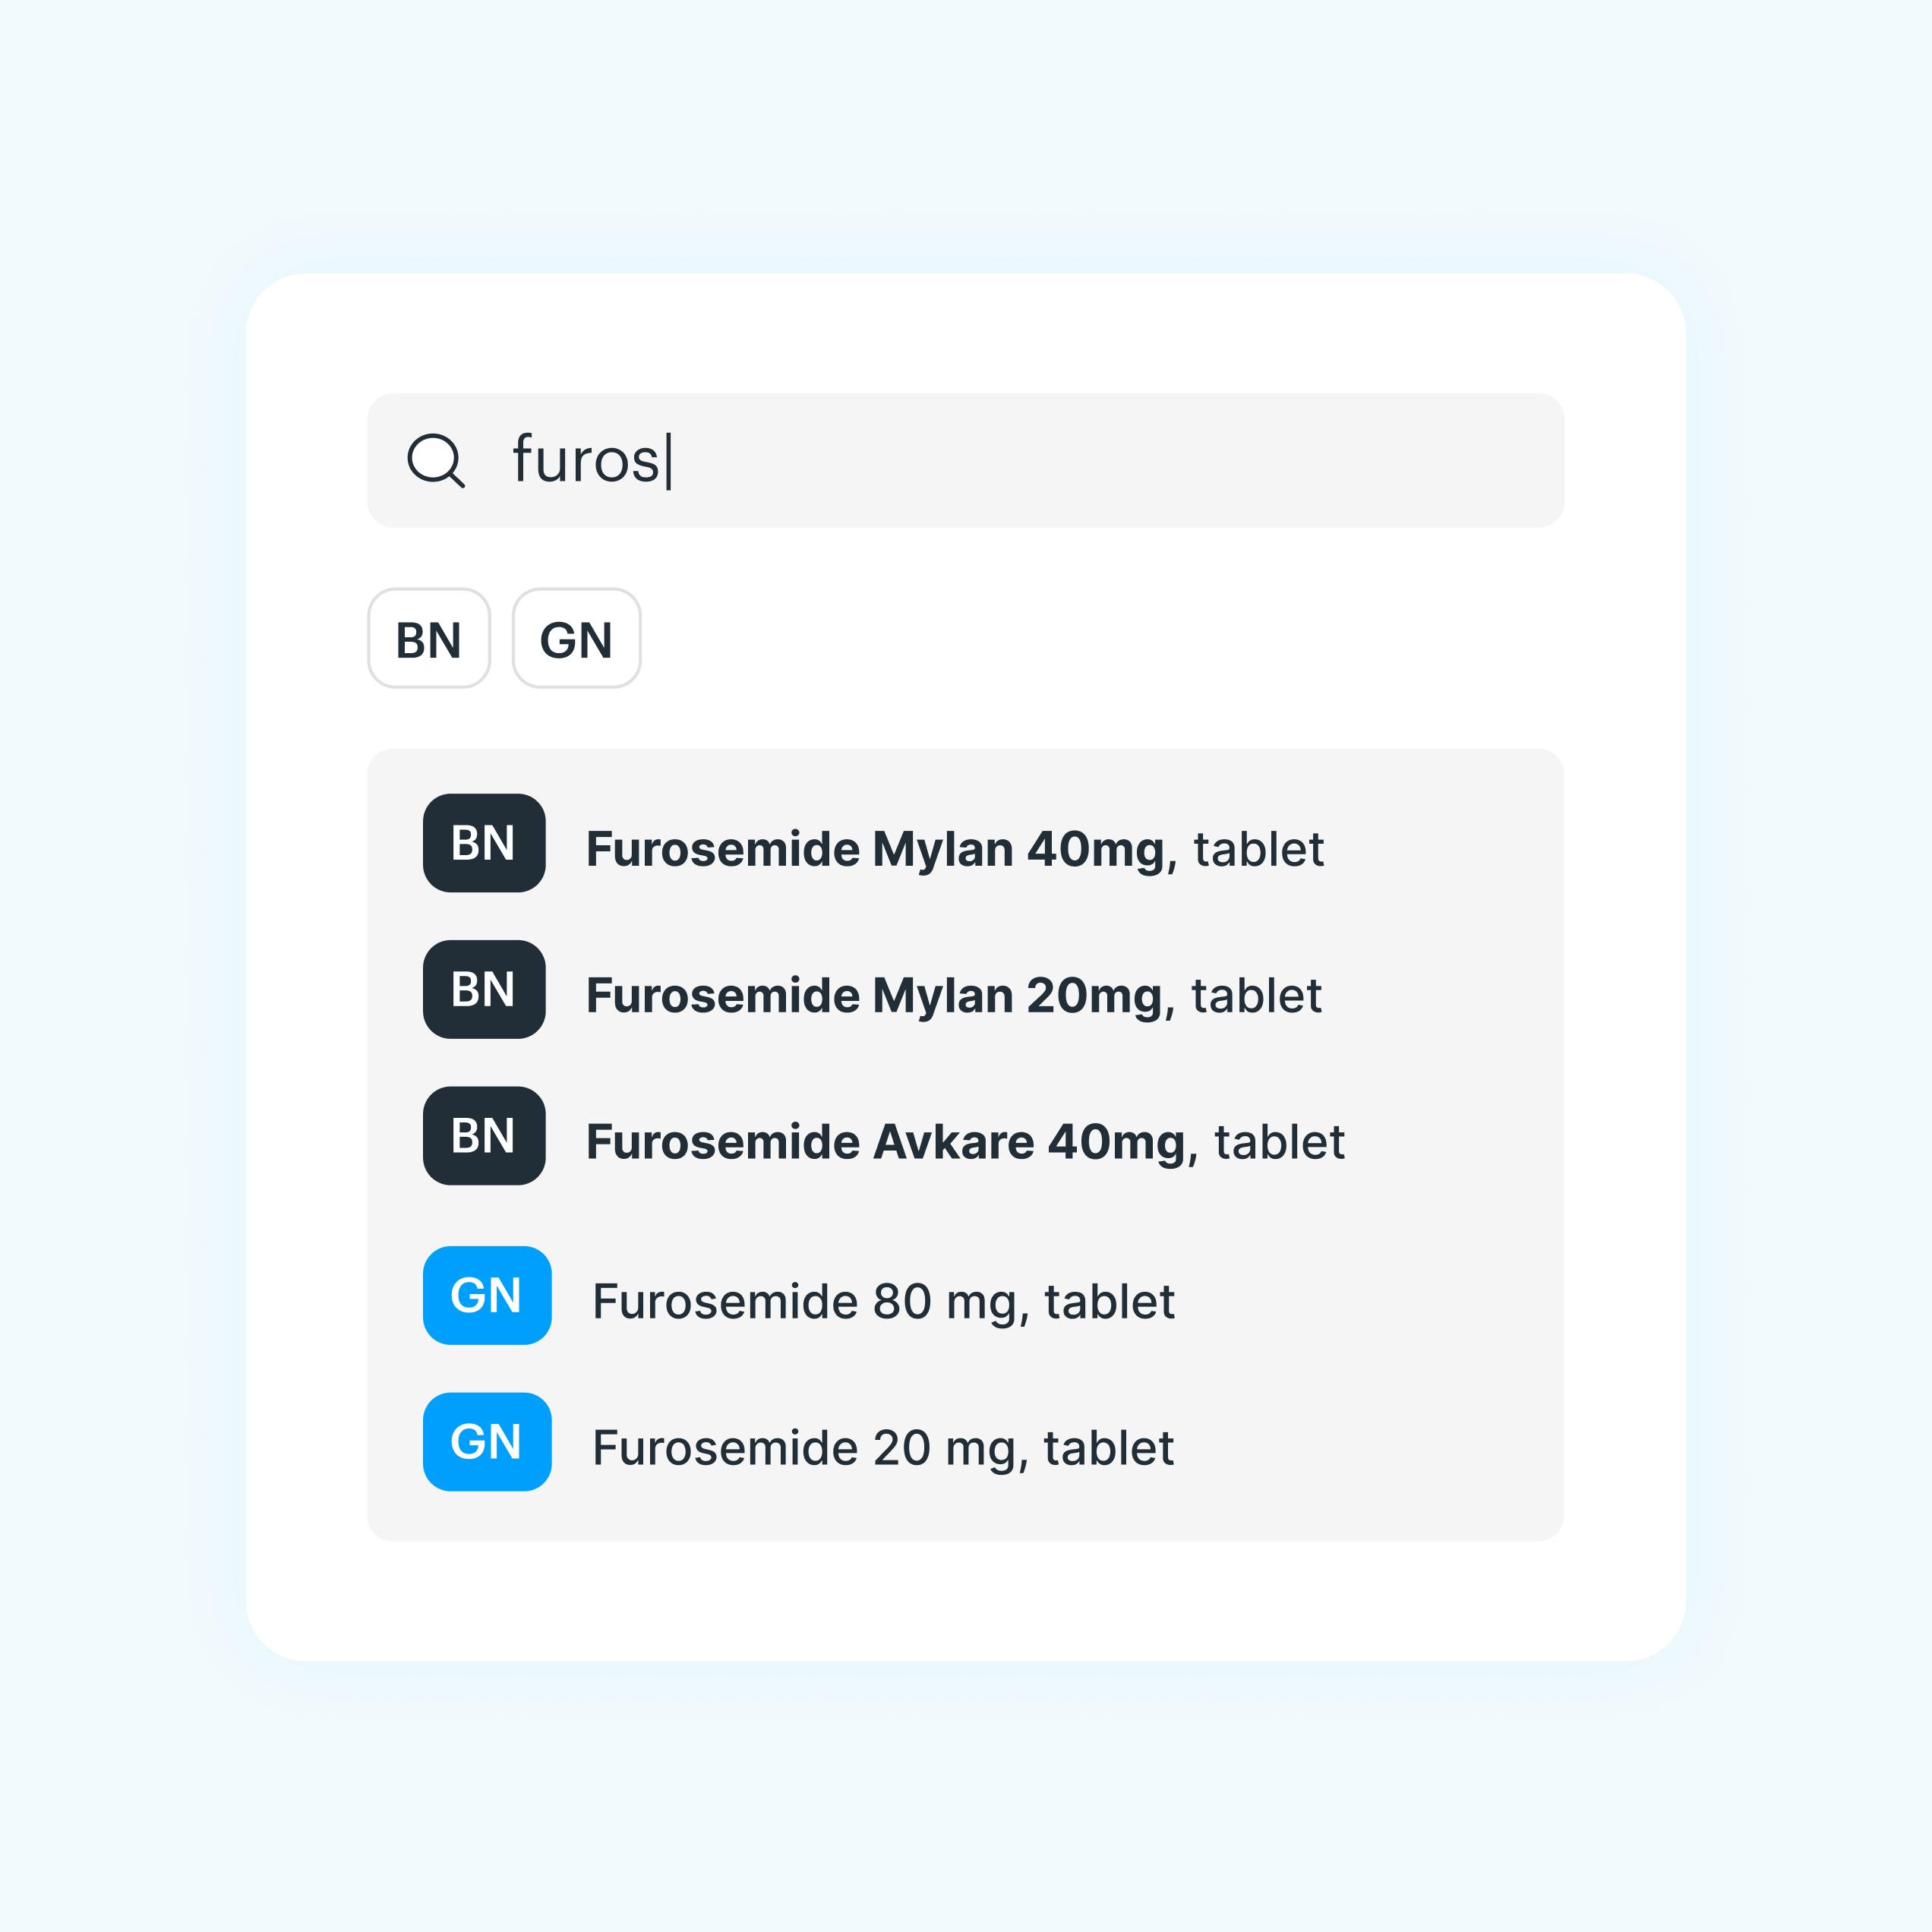1932x1932 pixels.
Task: Click BN badge beside Furosemide Avkare 40mg
Action: [484, 1136]
